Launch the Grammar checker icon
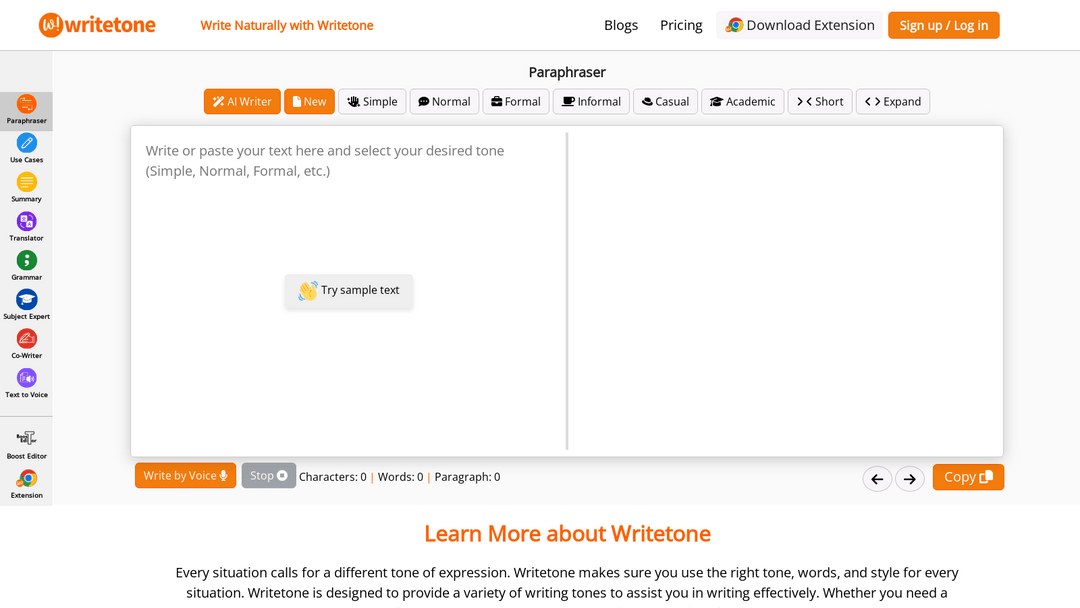Screen dimensions: 1080x608 pos(26,261)
